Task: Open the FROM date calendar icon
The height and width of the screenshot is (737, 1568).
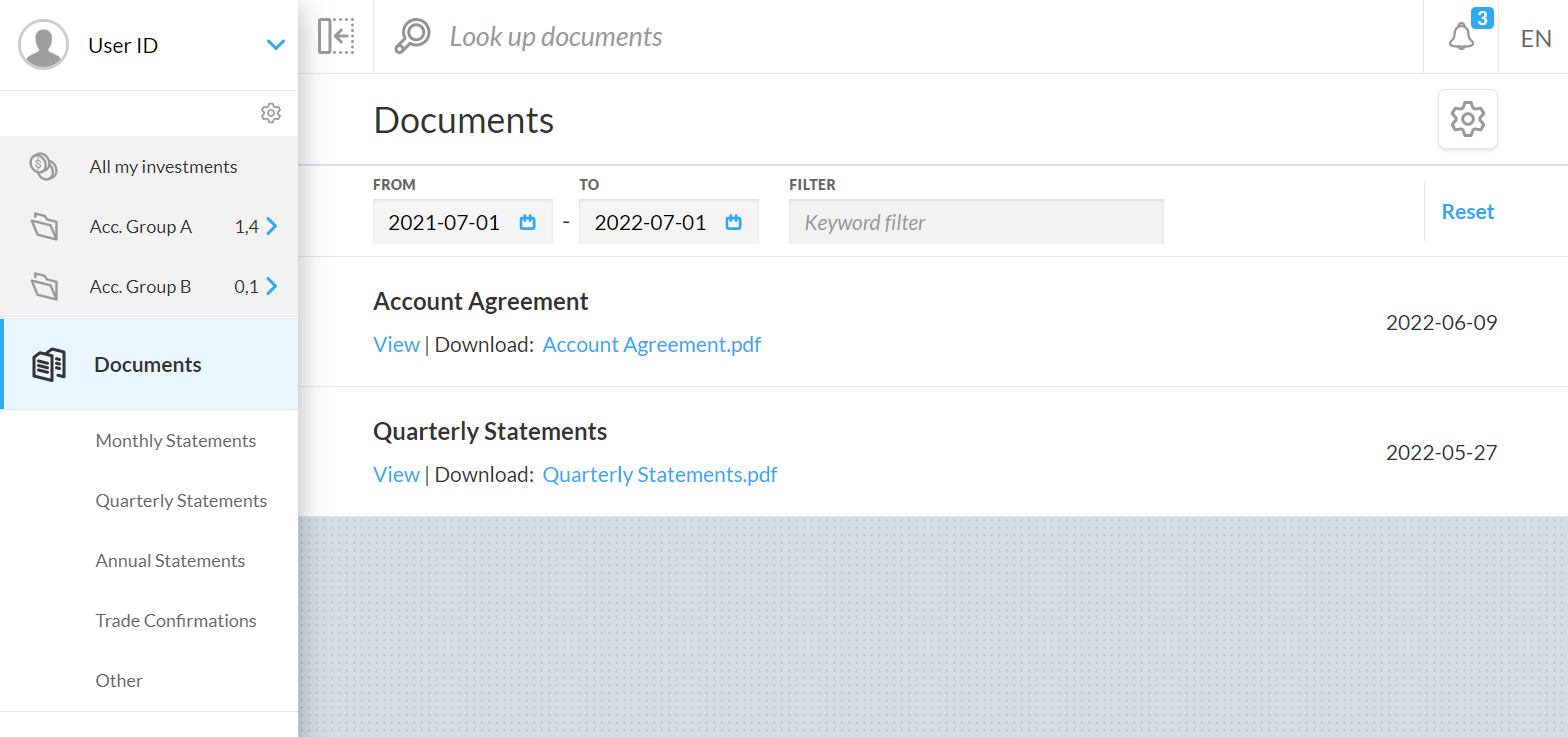Action: pyautogui.click(x=528, y=222)
